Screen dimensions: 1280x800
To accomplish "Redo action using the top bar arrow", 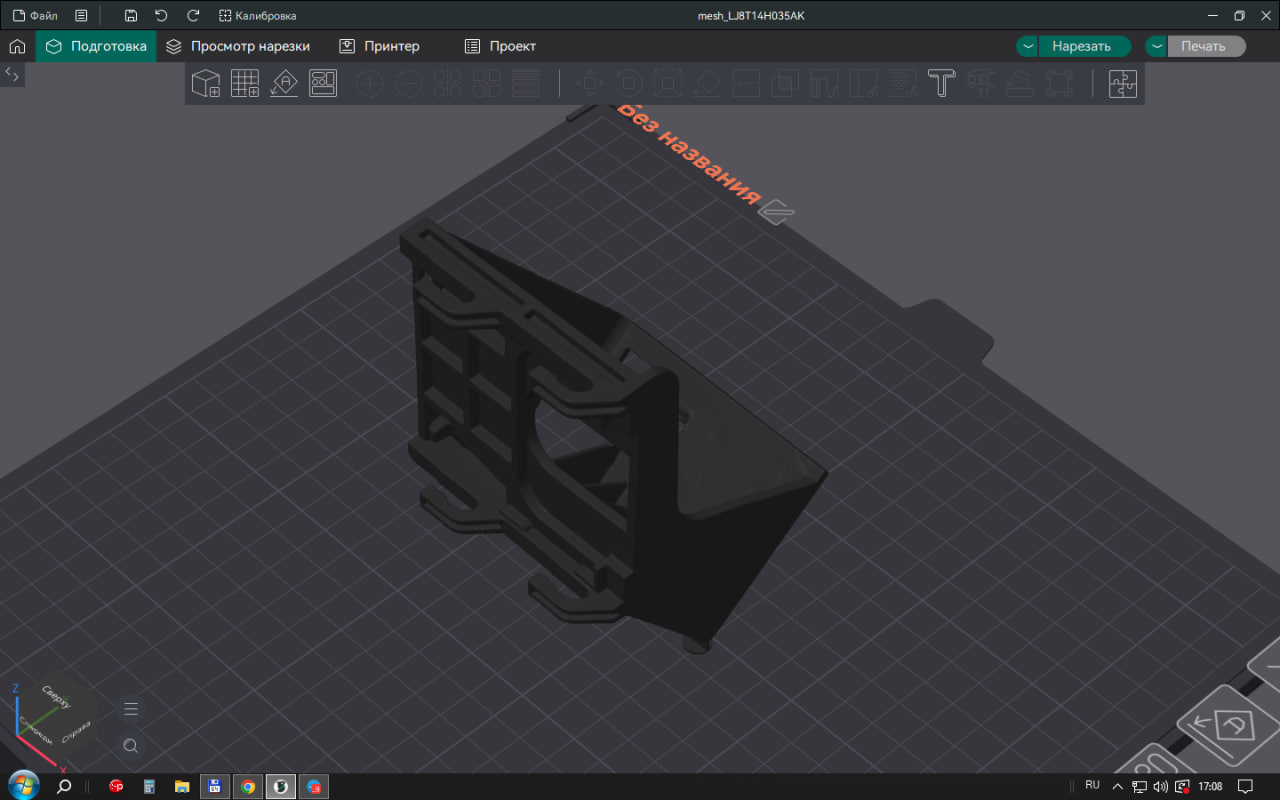I will (194, 16).
